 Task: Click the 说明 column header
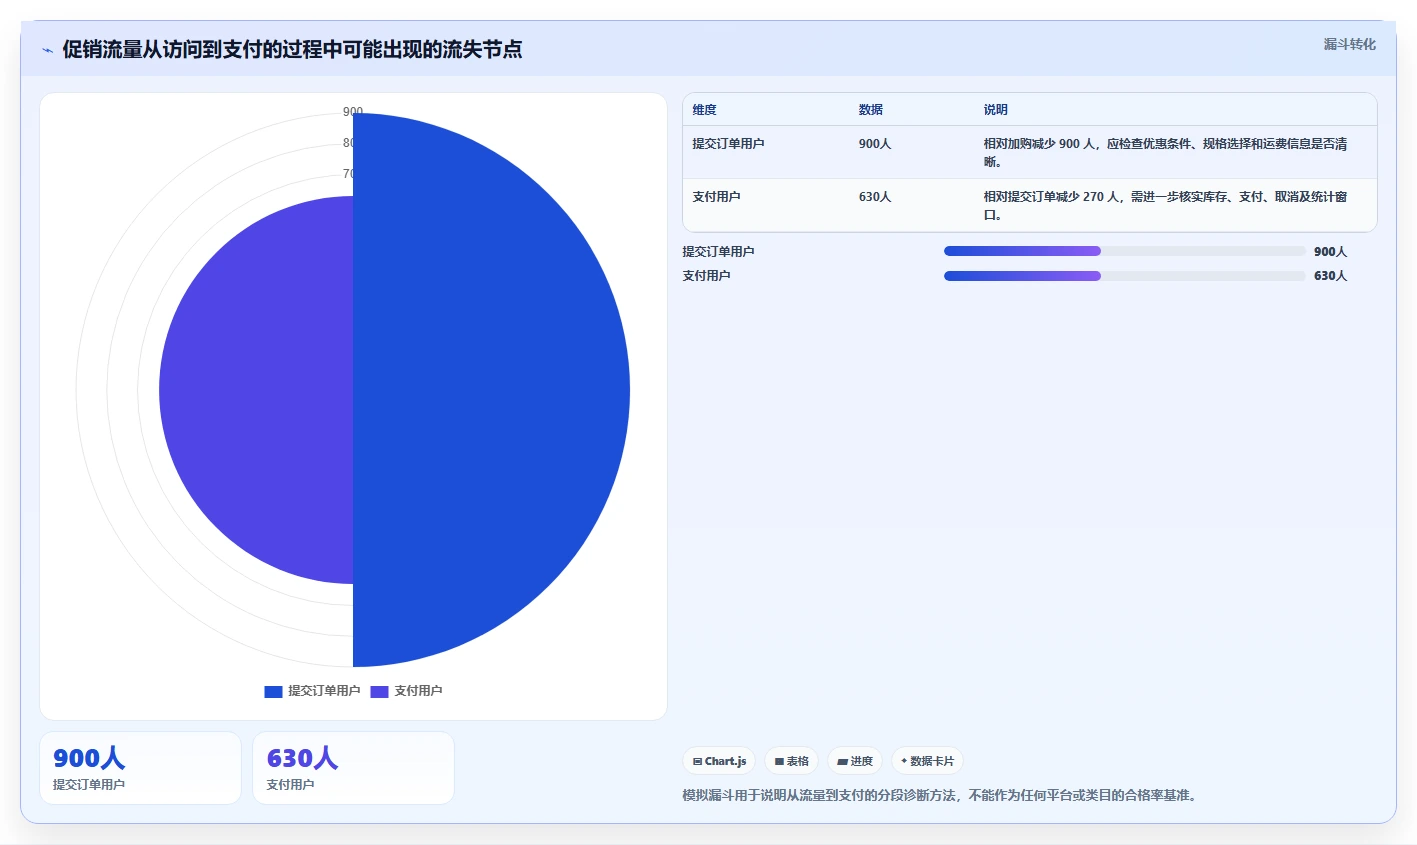[x=995, y=110]
